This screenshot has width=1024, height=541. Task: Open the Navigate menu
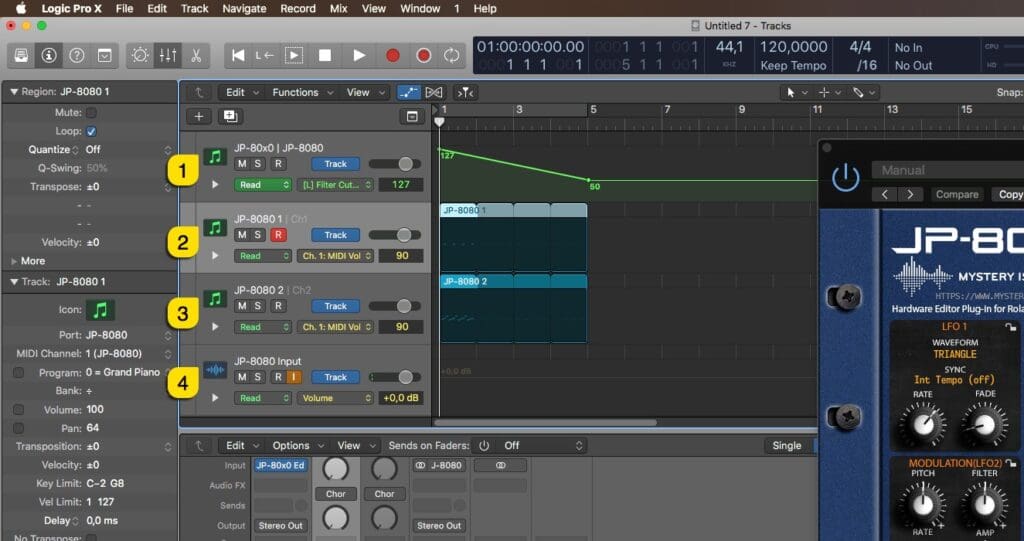click(x=244, y=8)
